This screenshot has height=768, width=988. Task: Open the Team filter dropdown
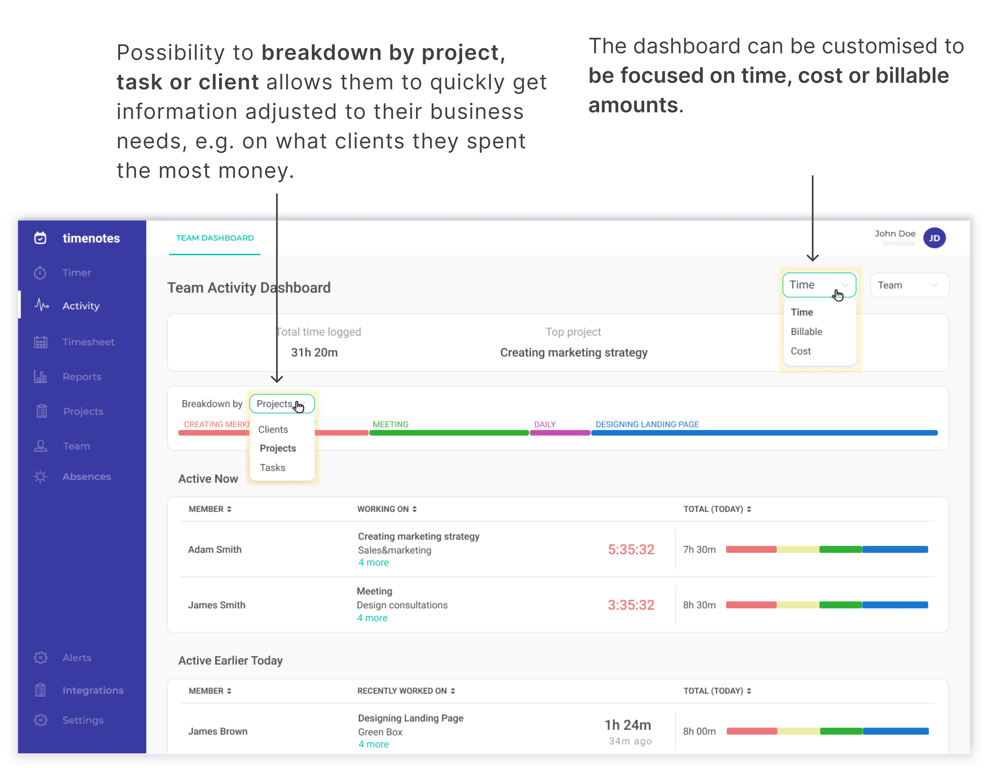pos(909,285)
